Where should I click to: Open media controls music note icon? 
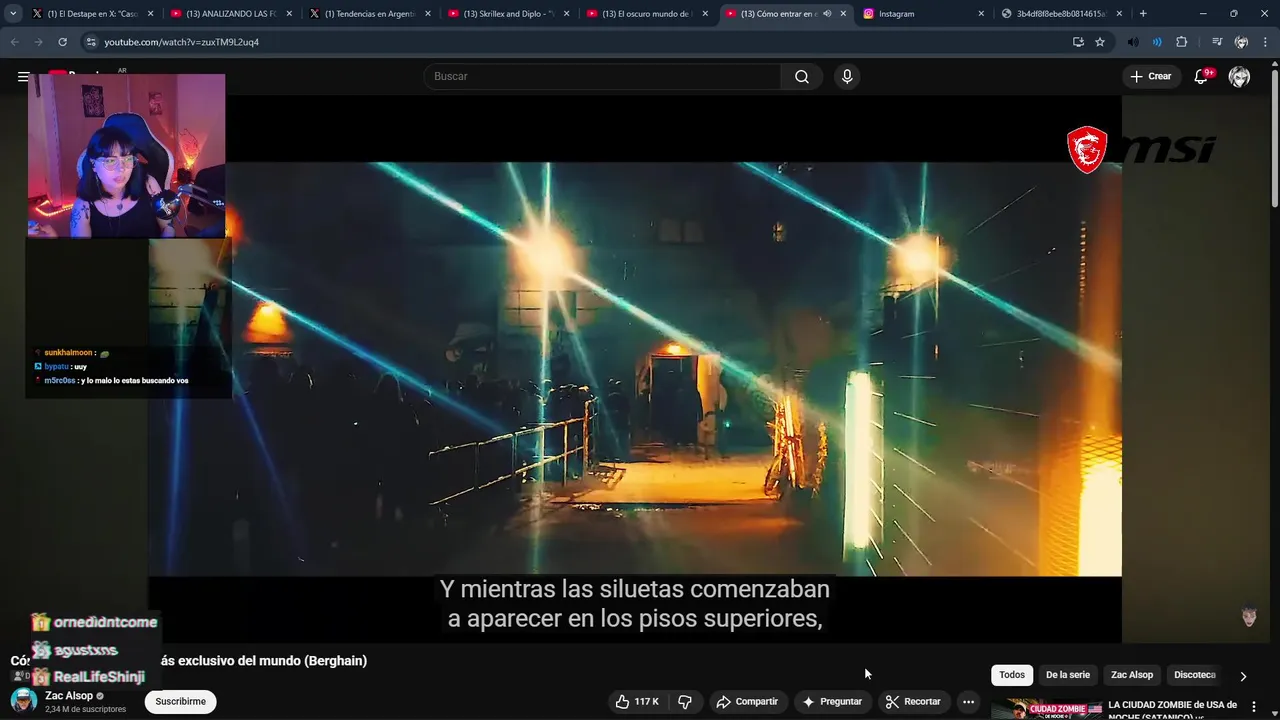coord(1216,42)
